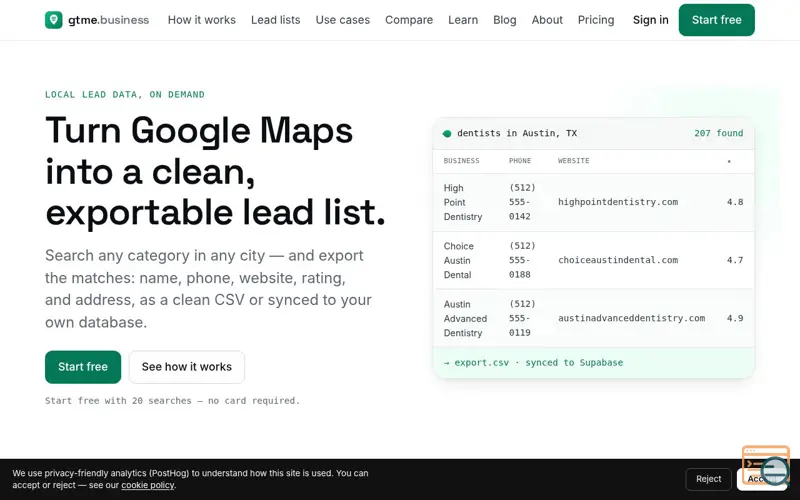
Task: Click the 4.9 rating value
Action: (735, 318)
